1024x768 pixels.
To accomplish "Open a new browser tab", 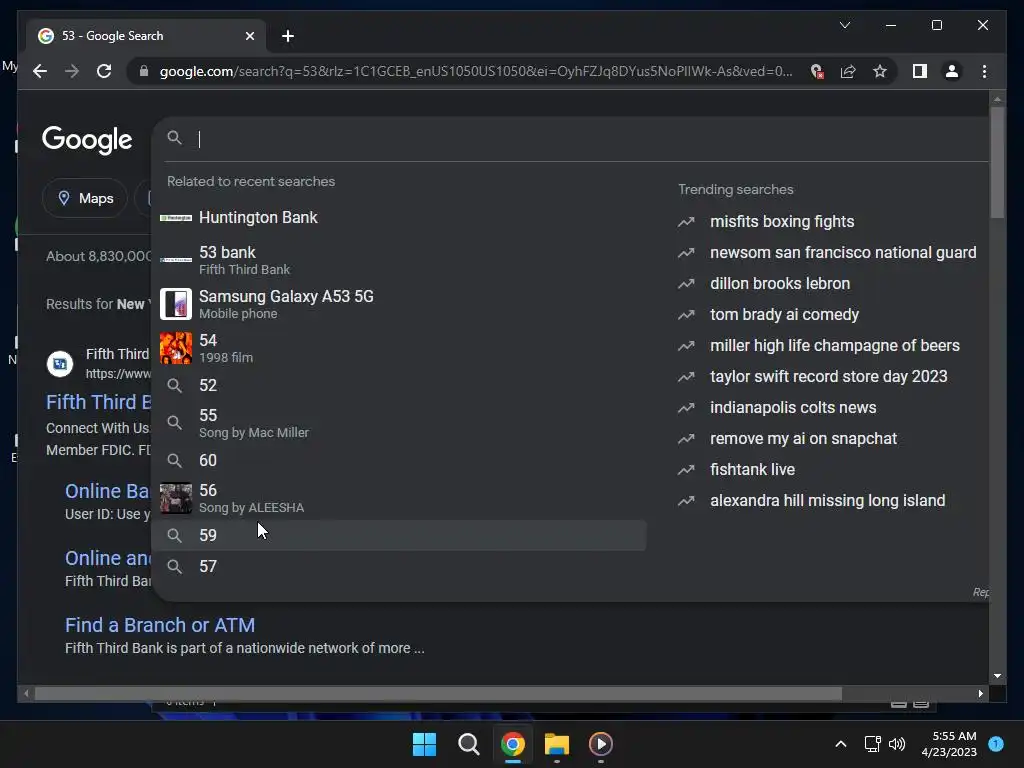I will click(x=288, y=36).
